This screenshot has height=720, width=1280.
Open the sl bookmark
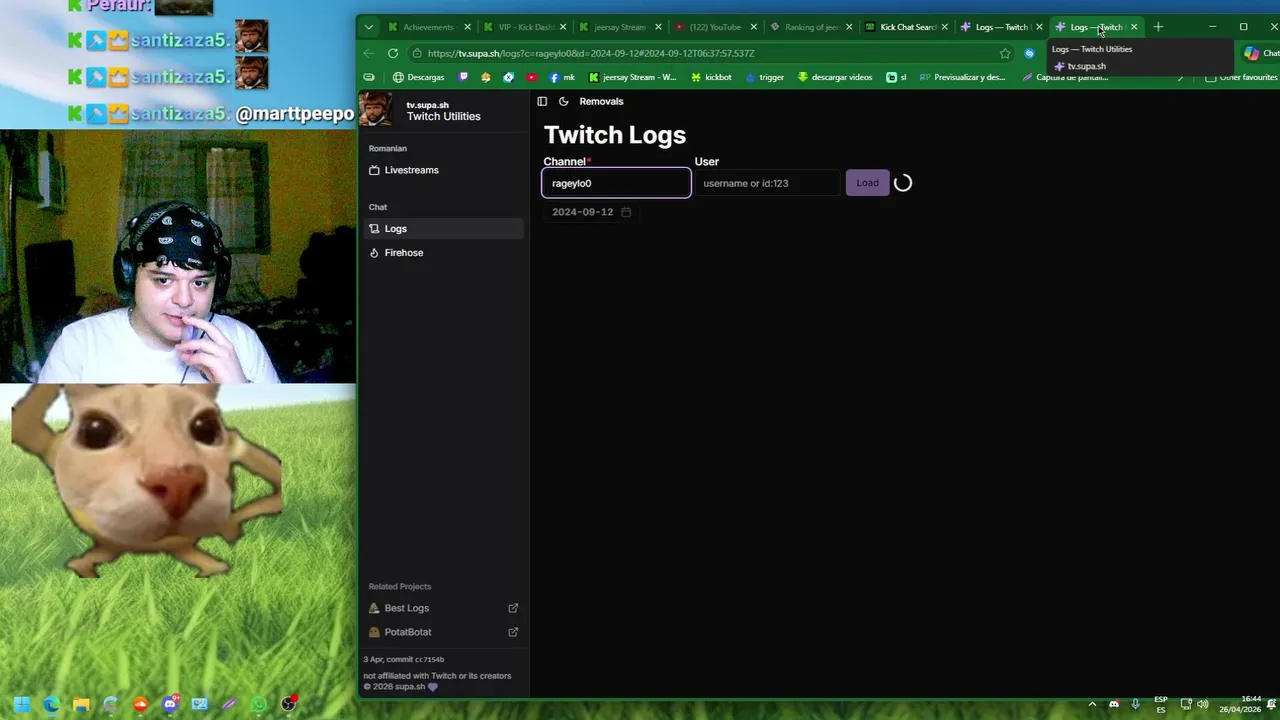coord(896,77)
